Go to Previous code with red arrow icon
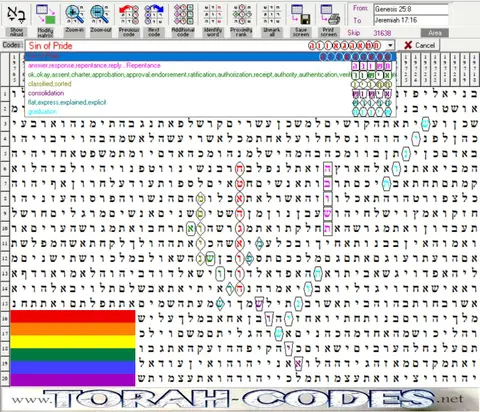 click(129, 15)
